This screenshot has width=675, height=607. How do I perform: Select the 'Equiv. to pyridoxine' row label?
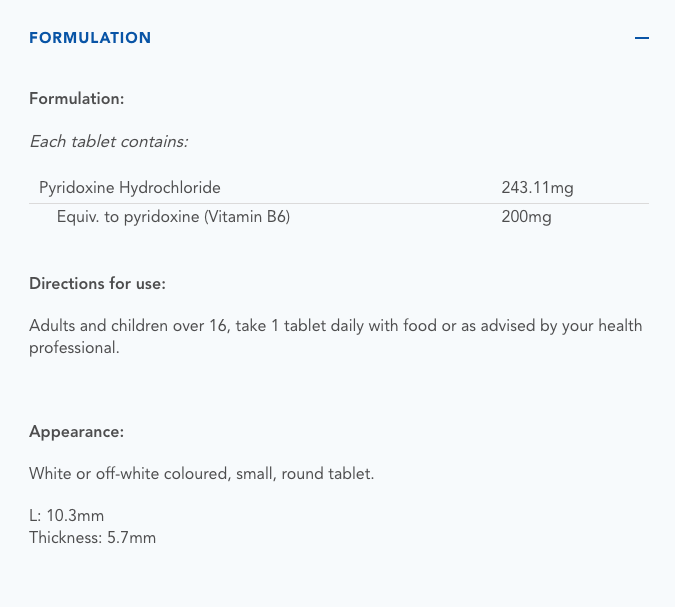click(128, 217)
